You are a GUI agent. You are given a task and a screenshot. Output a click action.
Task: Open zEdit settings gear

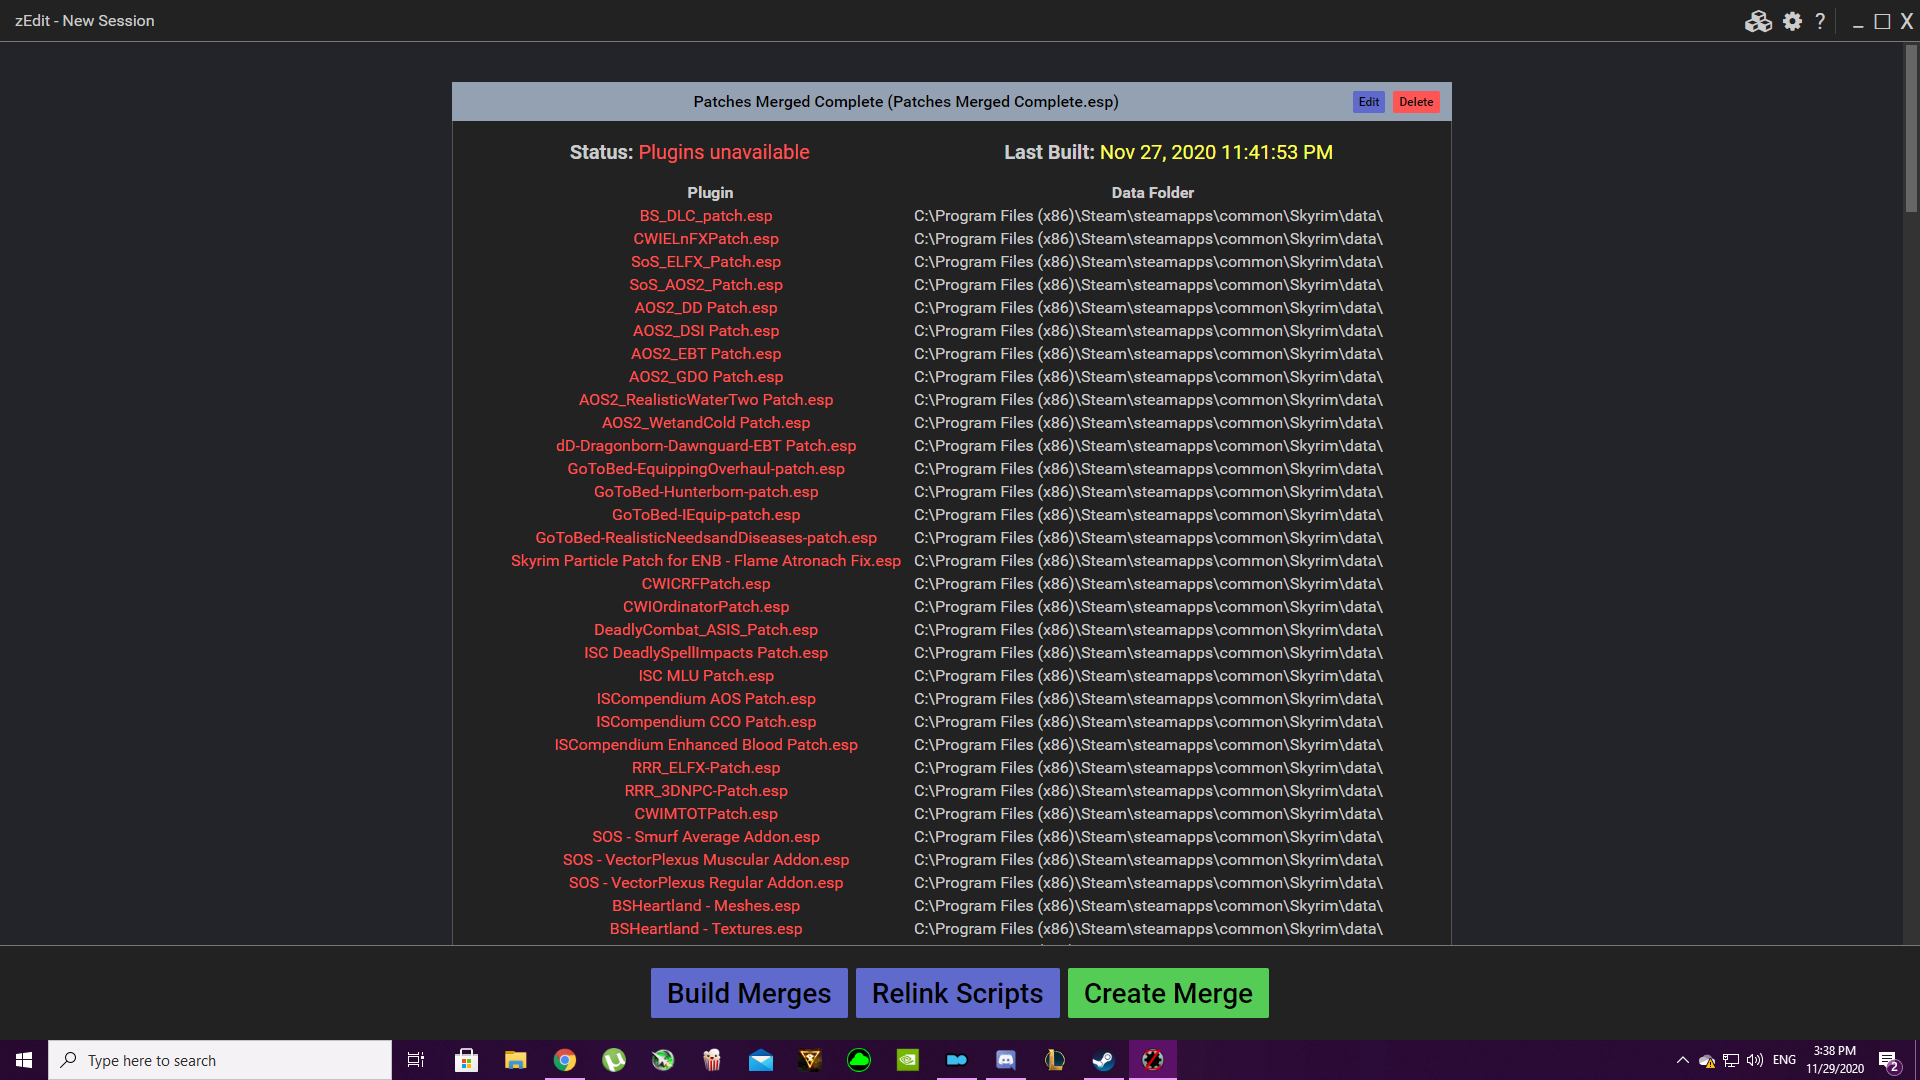pos(1792,21)
